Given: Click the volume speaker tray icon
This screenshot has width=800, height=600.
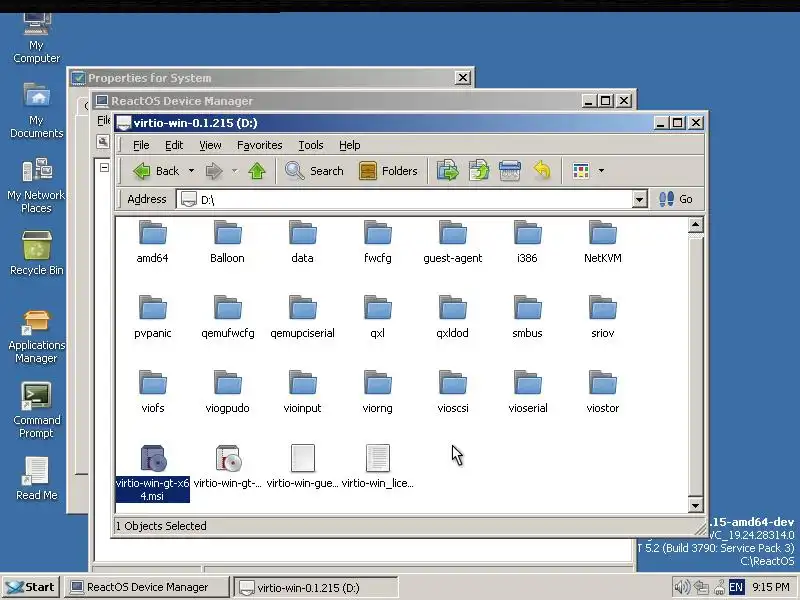Looking at the screenshot, I should [x=682, y=587].
